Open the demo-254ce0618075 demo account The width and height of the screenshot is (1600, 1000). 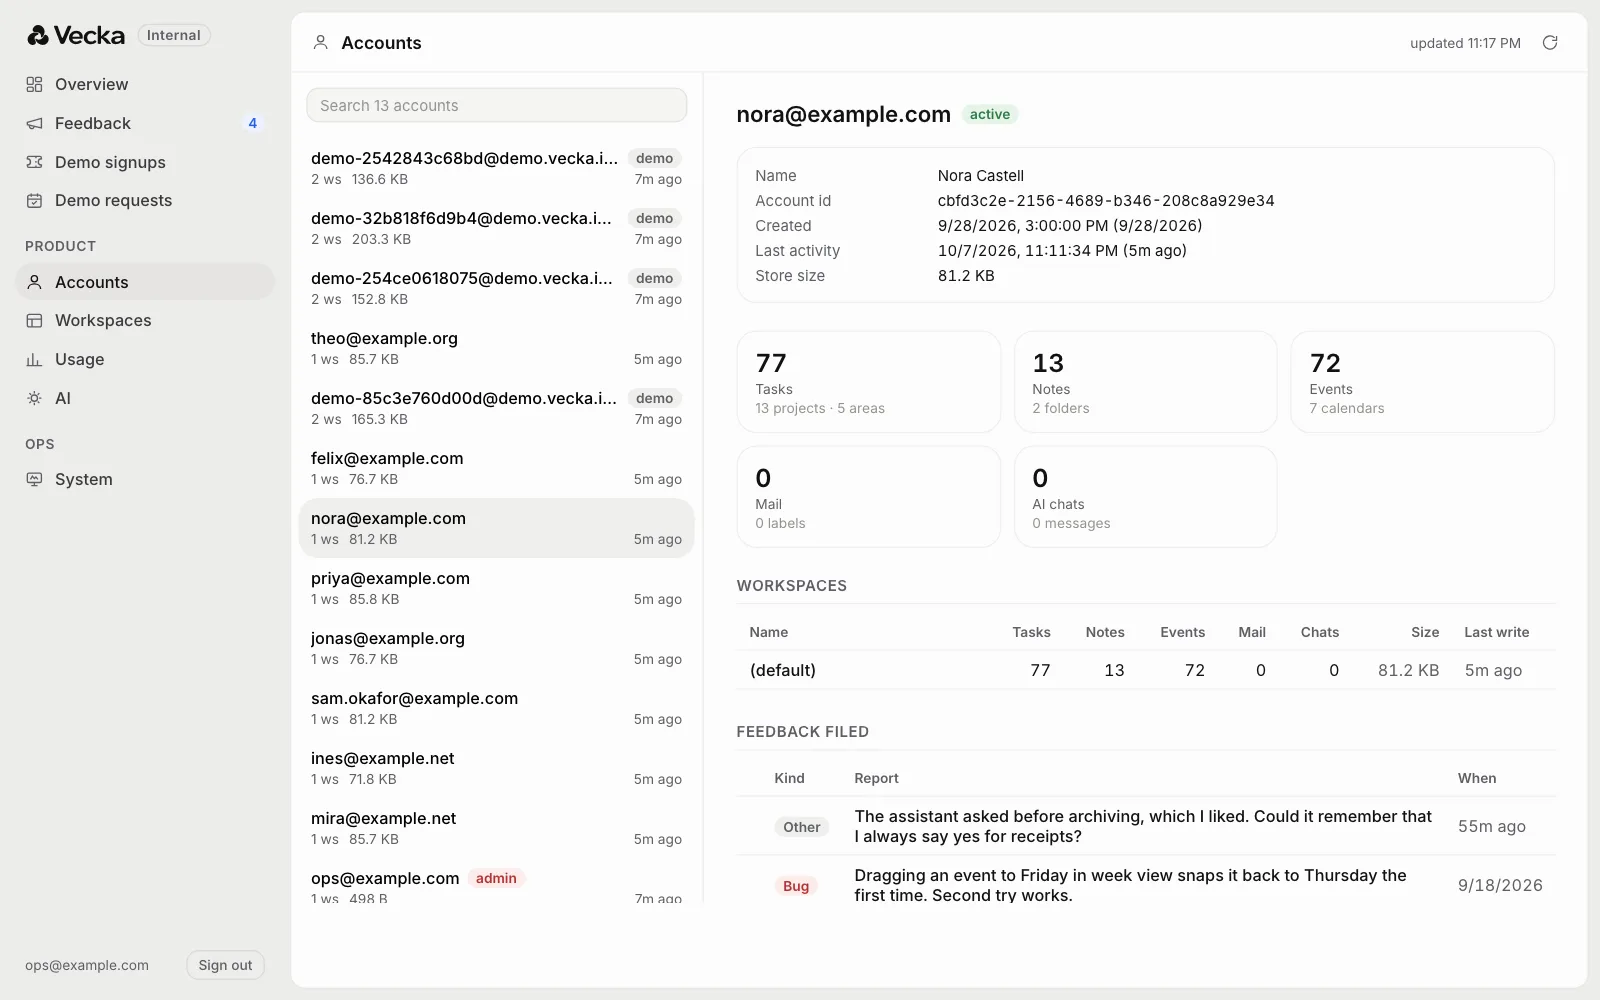coord(496,288)
